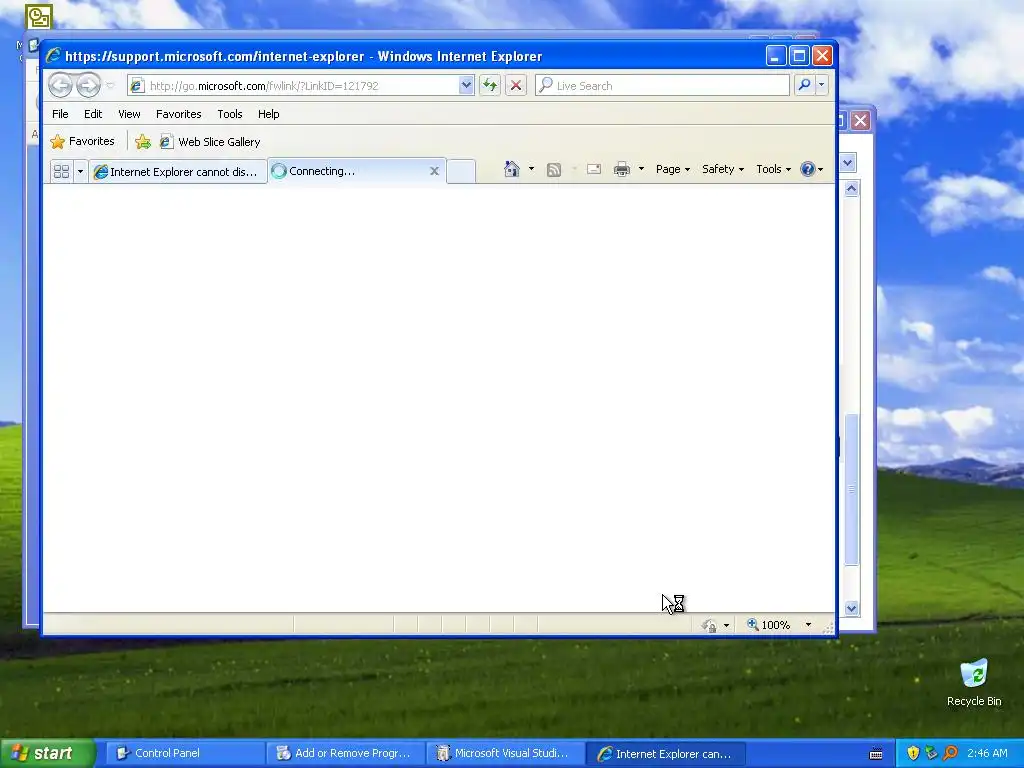This screenshot has width=1024, height=768.
Task: Open the Tab List dropdown arrow
Action: [80, 172]
